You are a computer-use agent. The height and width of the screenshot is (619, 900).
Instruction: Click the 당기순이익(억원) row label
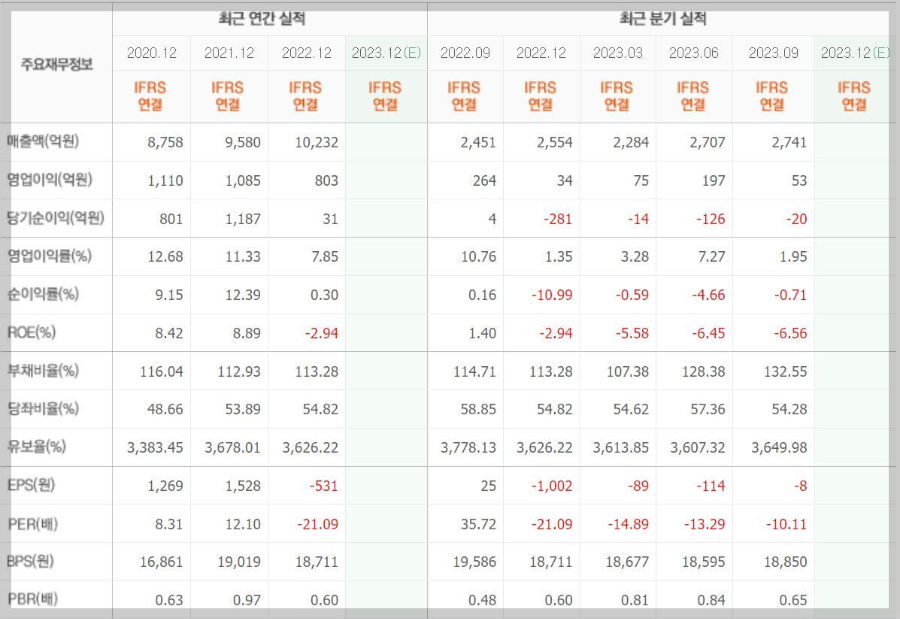(x=56, y=218)
